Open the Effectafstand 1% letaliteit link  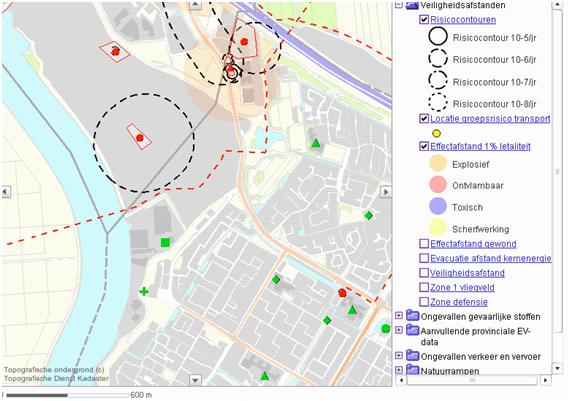click(x=480, y=146)
